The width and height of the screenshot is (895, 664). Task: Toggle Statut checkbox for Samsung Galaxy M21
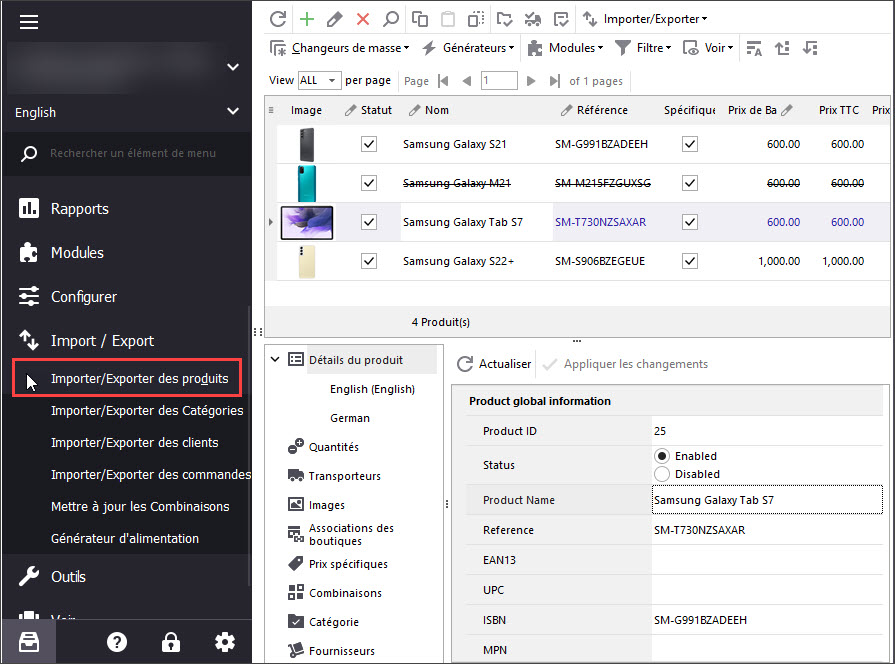369,183
